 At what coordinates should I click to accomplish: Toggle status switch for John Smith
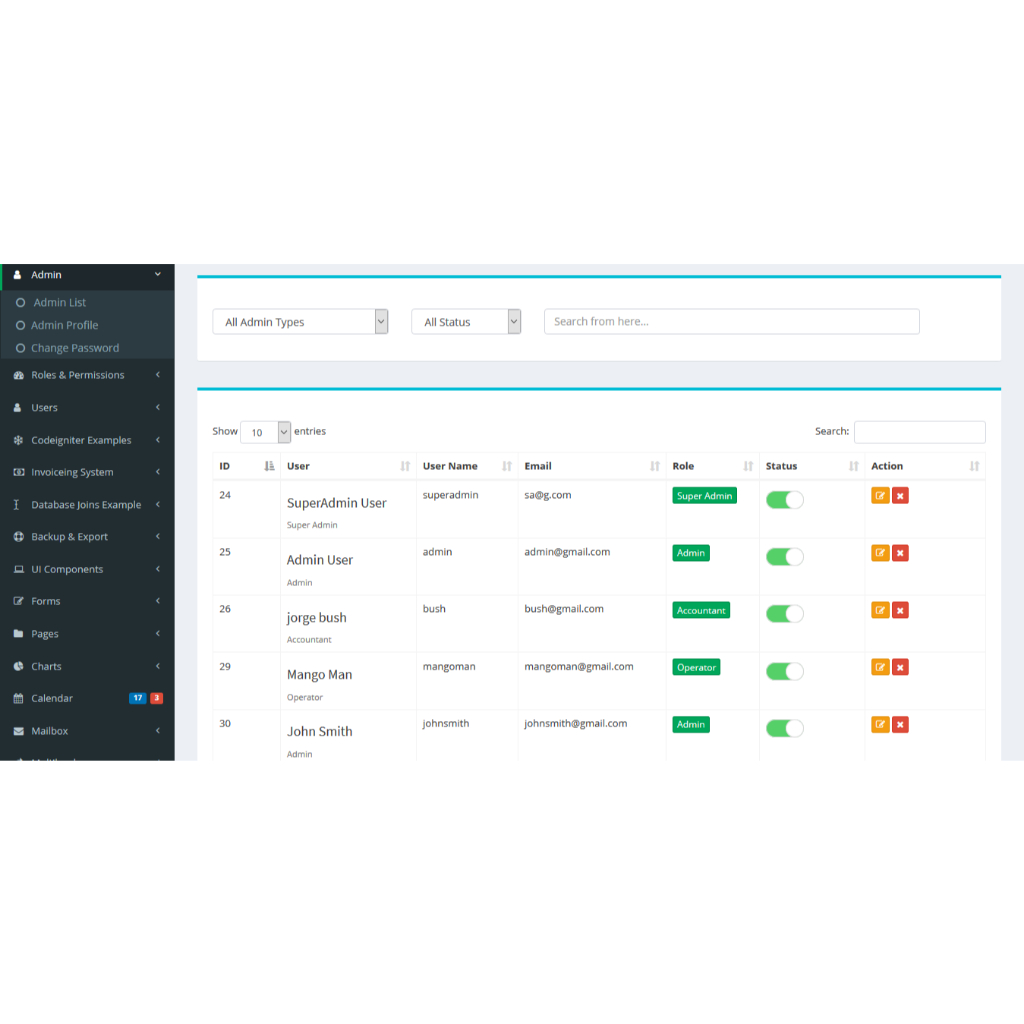pos(785,728)
